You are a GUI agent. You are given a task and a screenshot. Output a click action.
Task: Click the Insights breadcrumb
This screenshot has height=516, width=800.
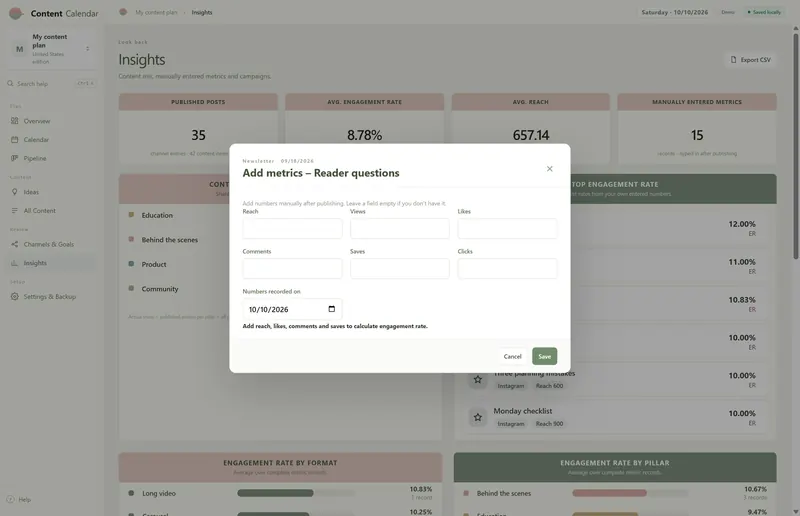(x=202, y=12)
